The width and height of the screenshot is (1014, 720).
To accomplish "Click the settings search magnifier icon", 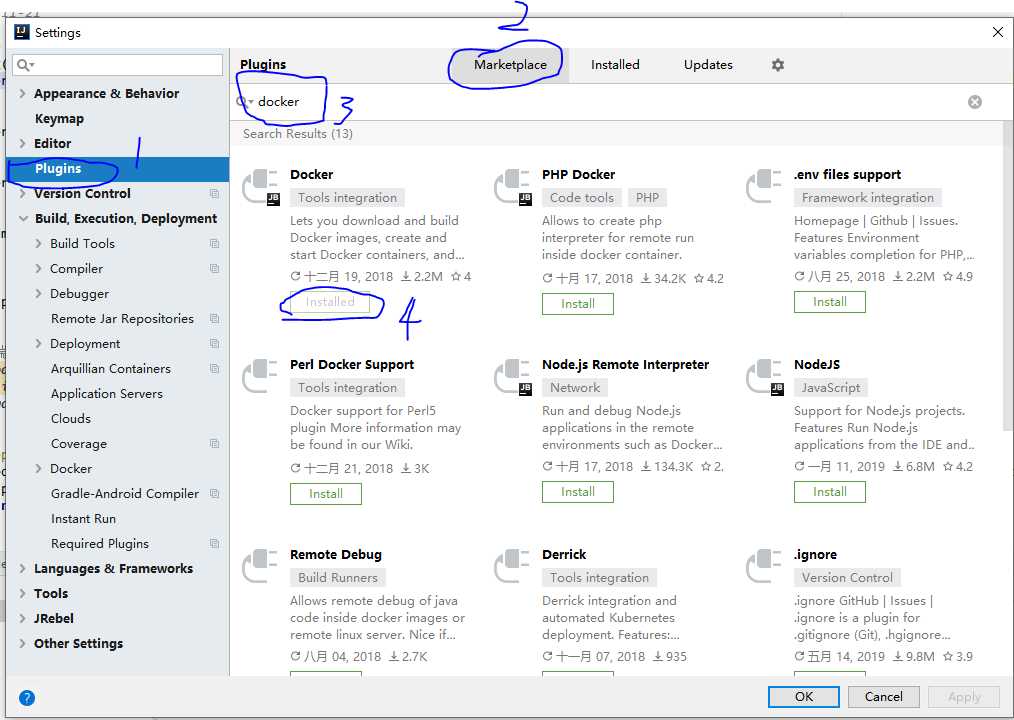I will (25, 65).
